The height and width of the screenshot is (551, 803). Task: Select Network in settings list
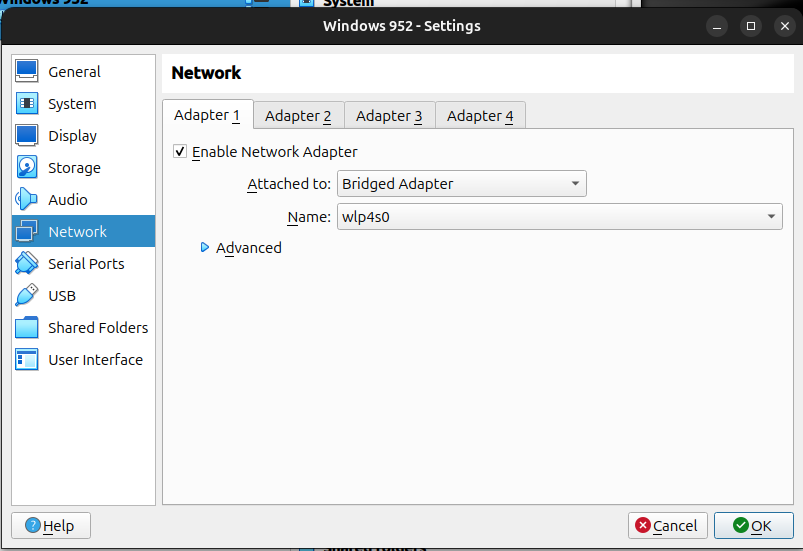tap(83, 231)
